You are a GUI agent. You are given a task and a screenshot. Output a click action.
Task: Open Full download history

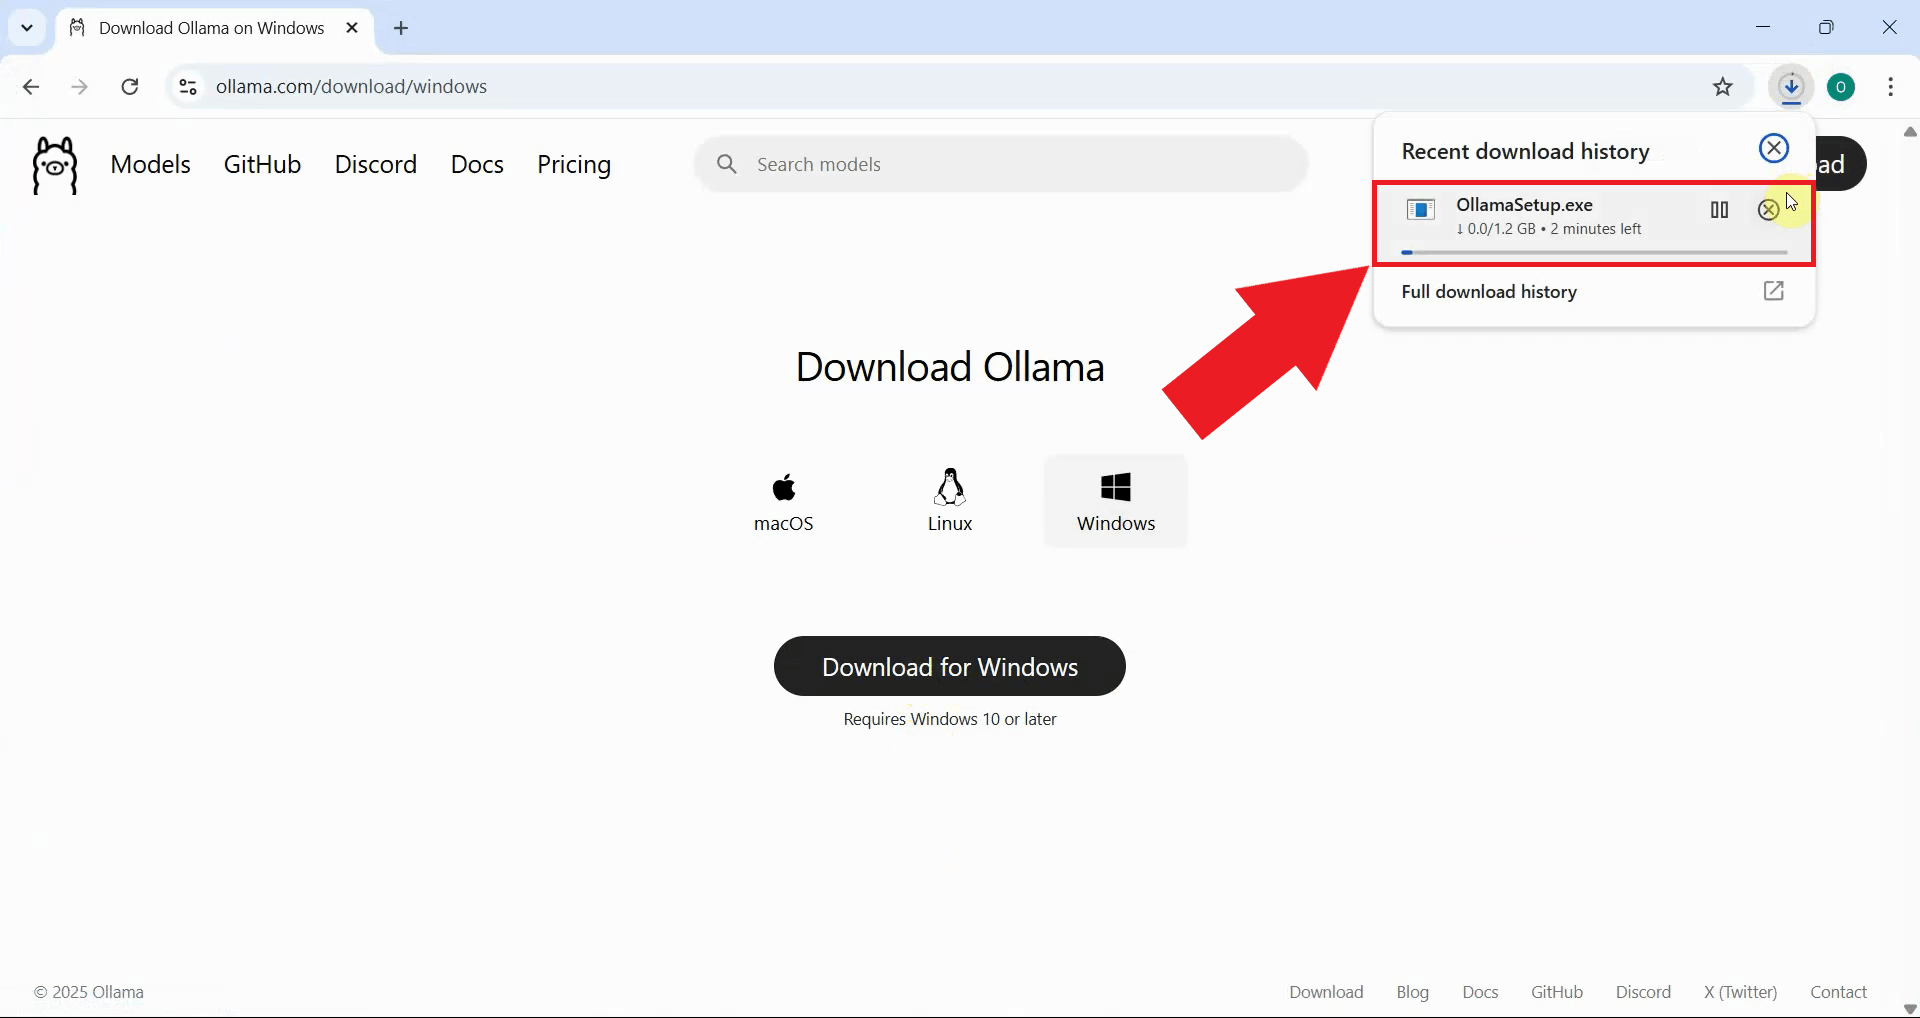(x=1489, y=291)
